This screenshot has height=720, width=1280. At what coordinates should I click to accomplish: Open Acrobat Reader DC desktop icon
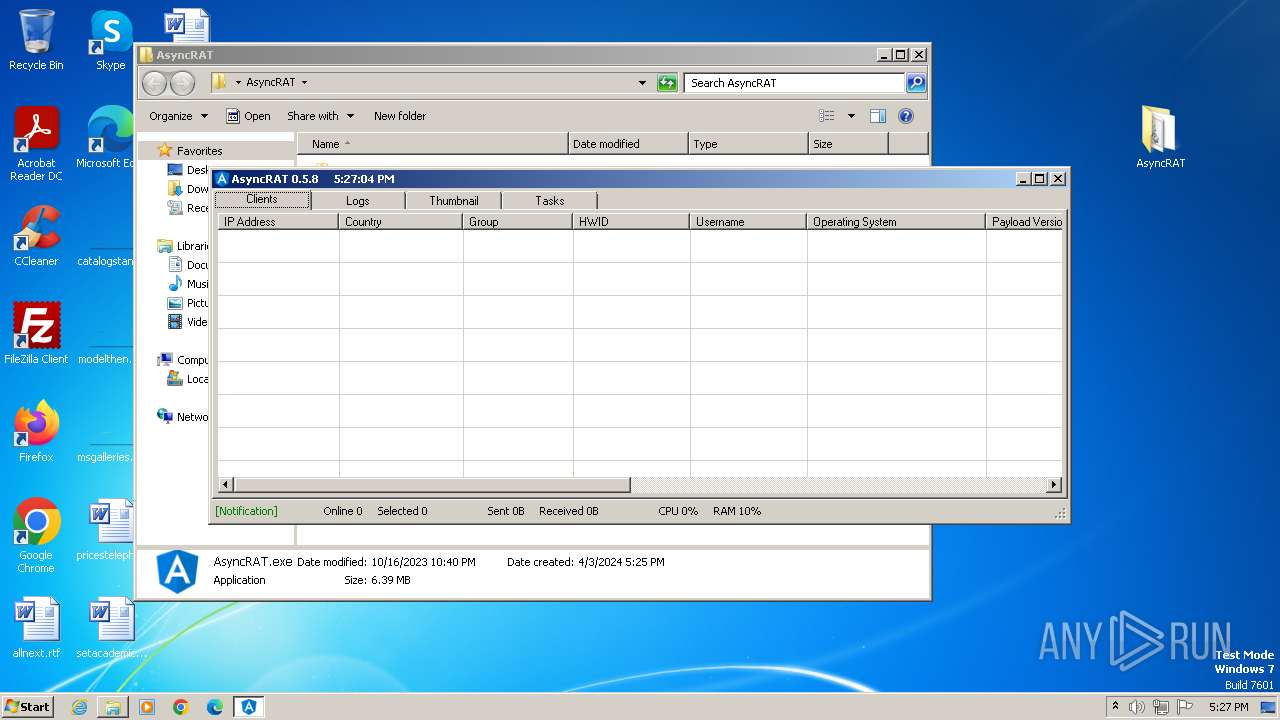[x=36, y=143]
